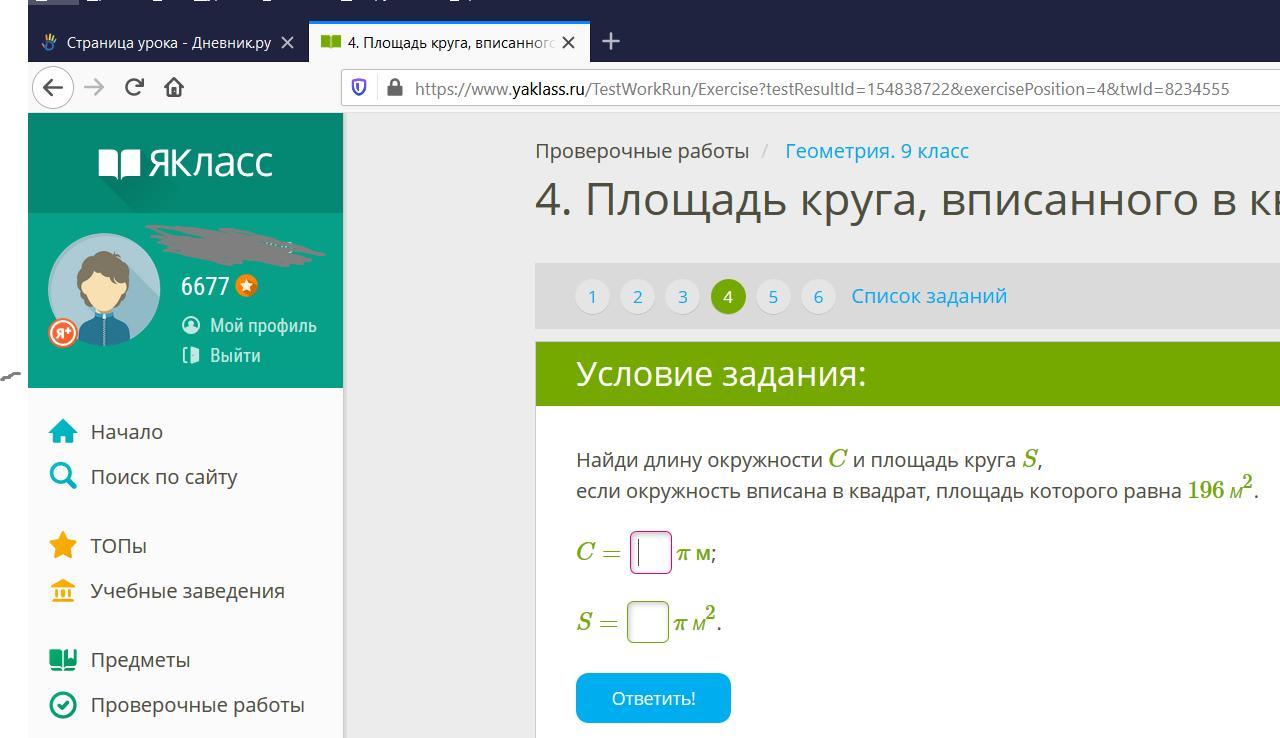Viewport: 1280px width, 738px height.
Task: Go back to the previous page
Action: [53, 88]
